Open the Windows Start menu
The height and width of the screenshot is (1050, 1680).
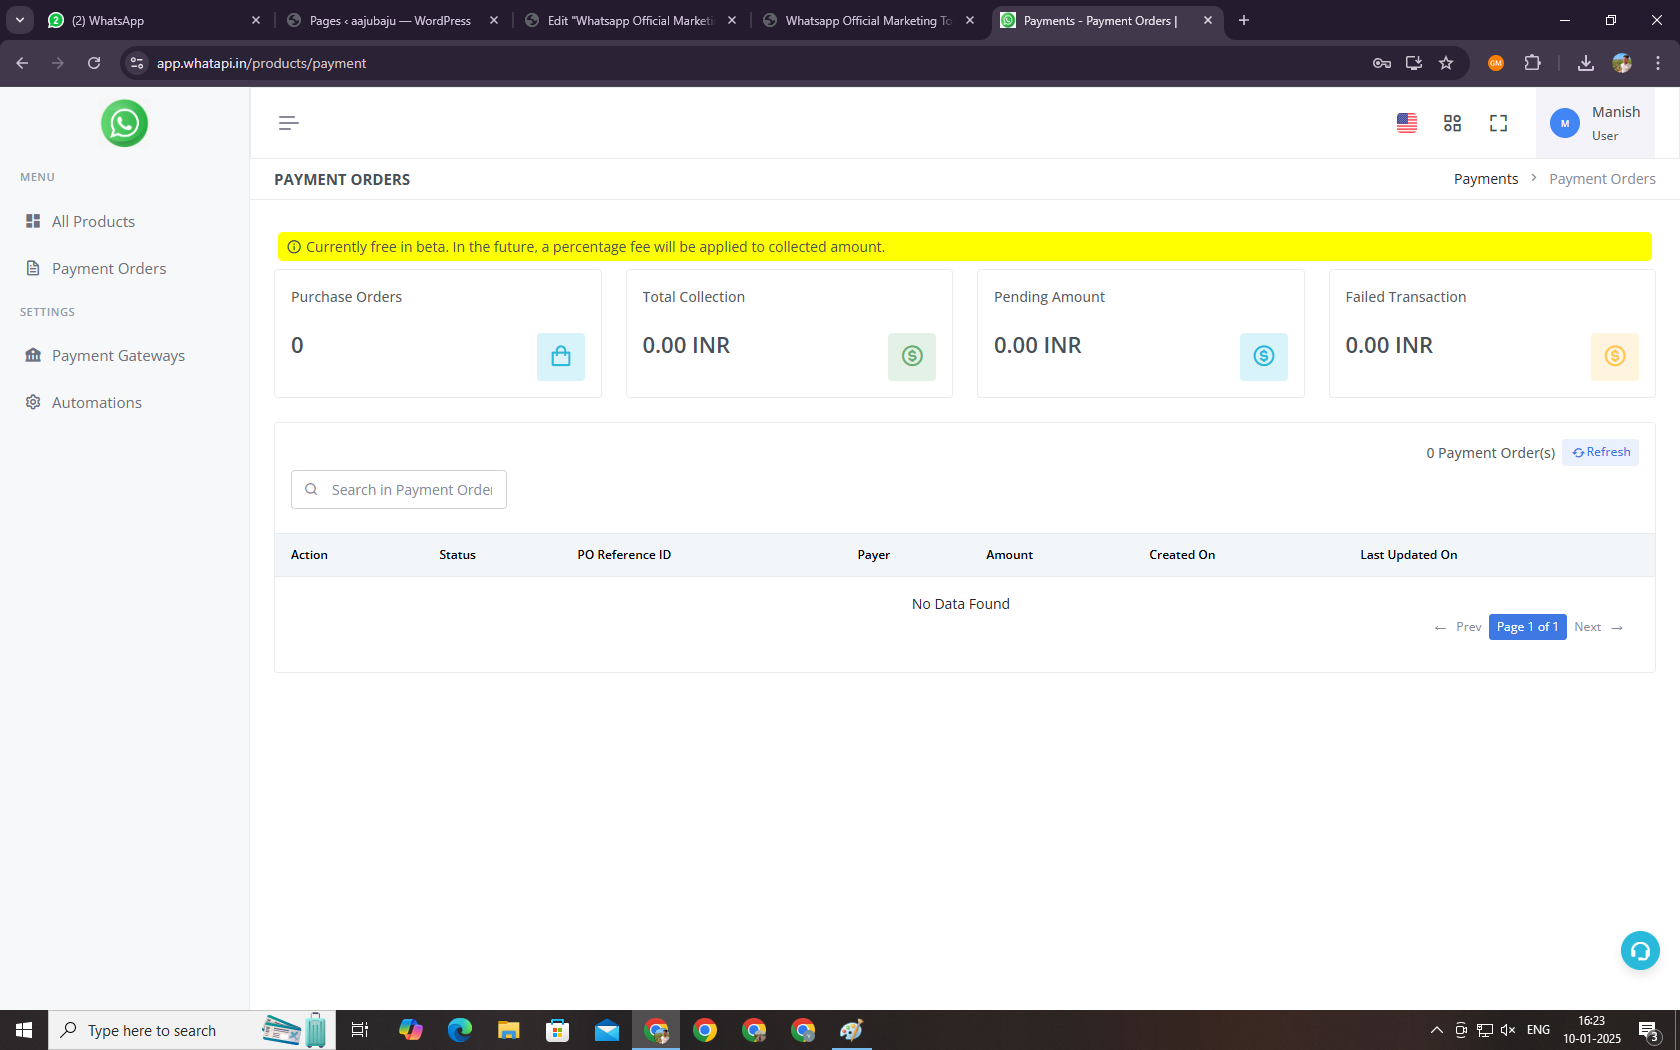click(24, 1030)
